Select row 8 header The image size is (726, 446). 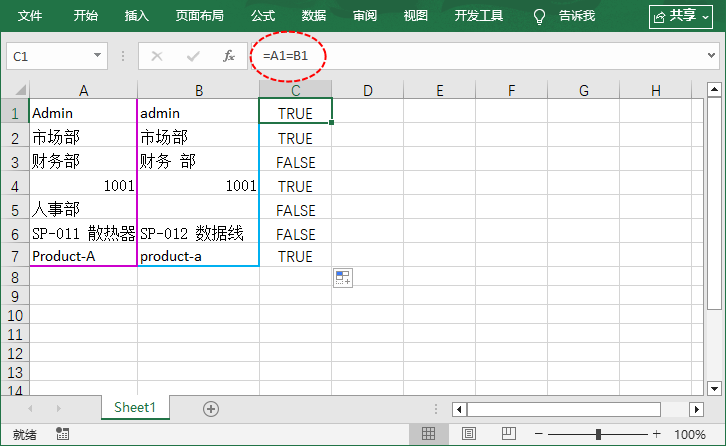click(x=15, y=277)
